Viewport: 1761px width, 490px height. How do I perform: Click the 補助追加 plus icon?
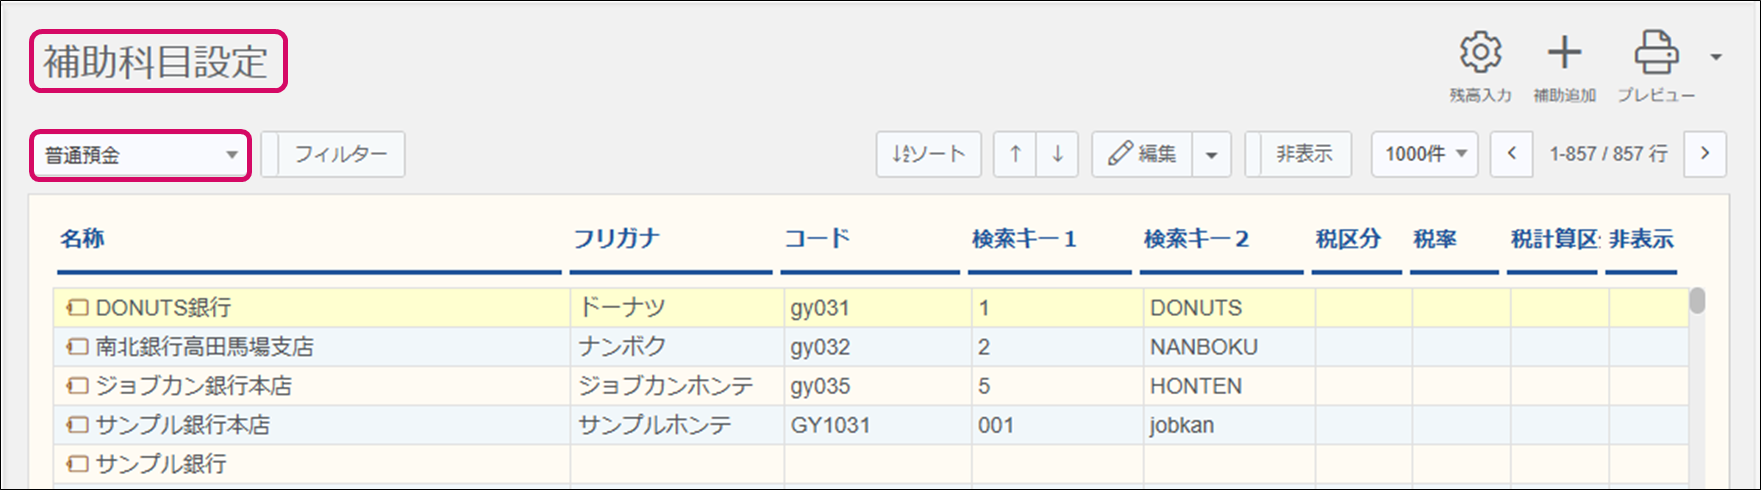[1564, 54]
